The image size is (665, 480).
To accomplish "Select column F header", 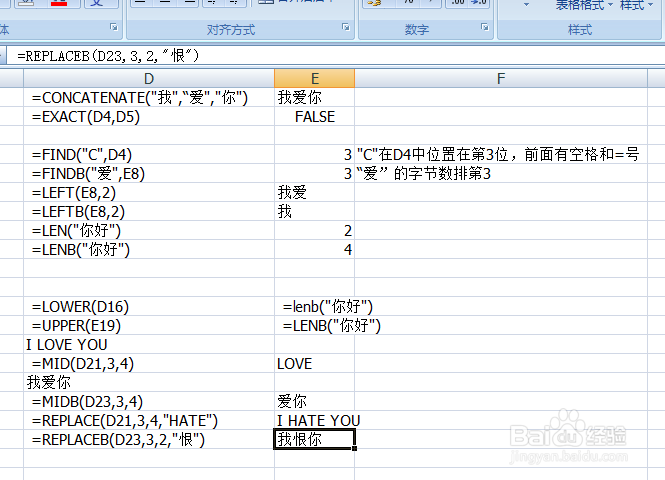I will pos(501,78).
